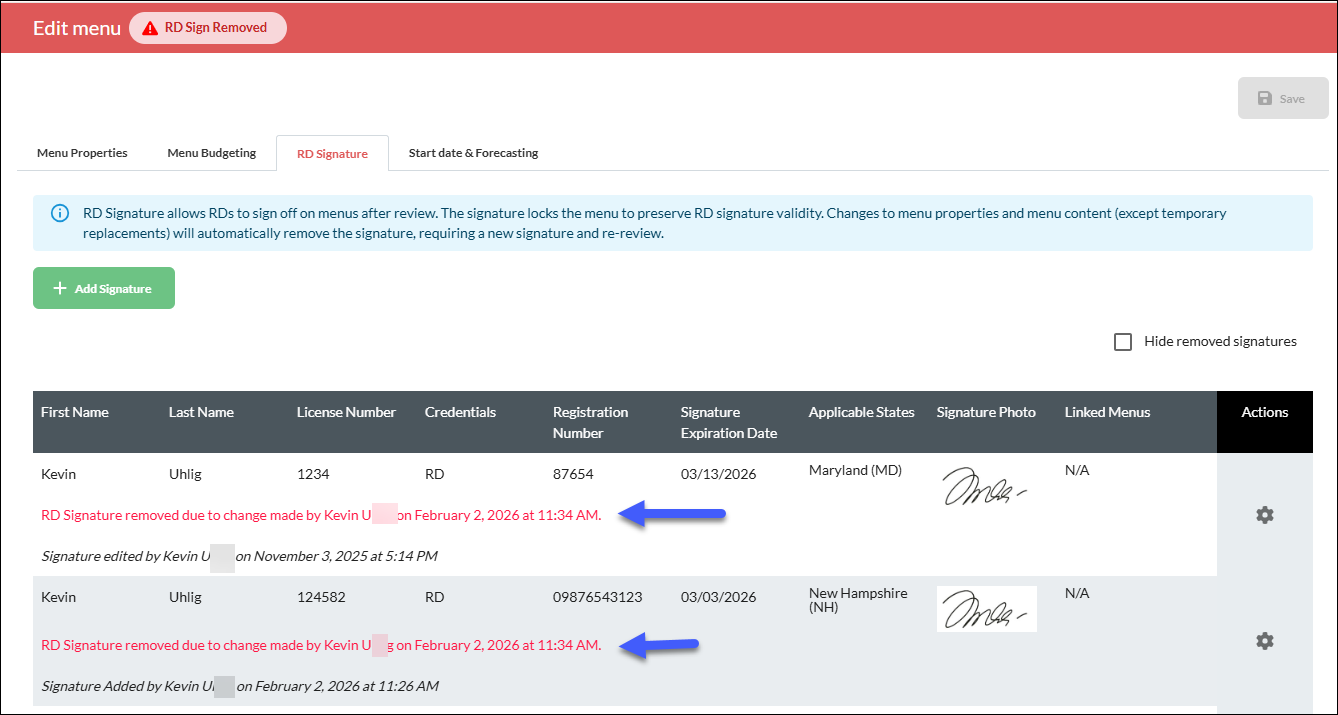
Task: Click 'Signature edited by' November 3 note
Action: pos(239,556)
